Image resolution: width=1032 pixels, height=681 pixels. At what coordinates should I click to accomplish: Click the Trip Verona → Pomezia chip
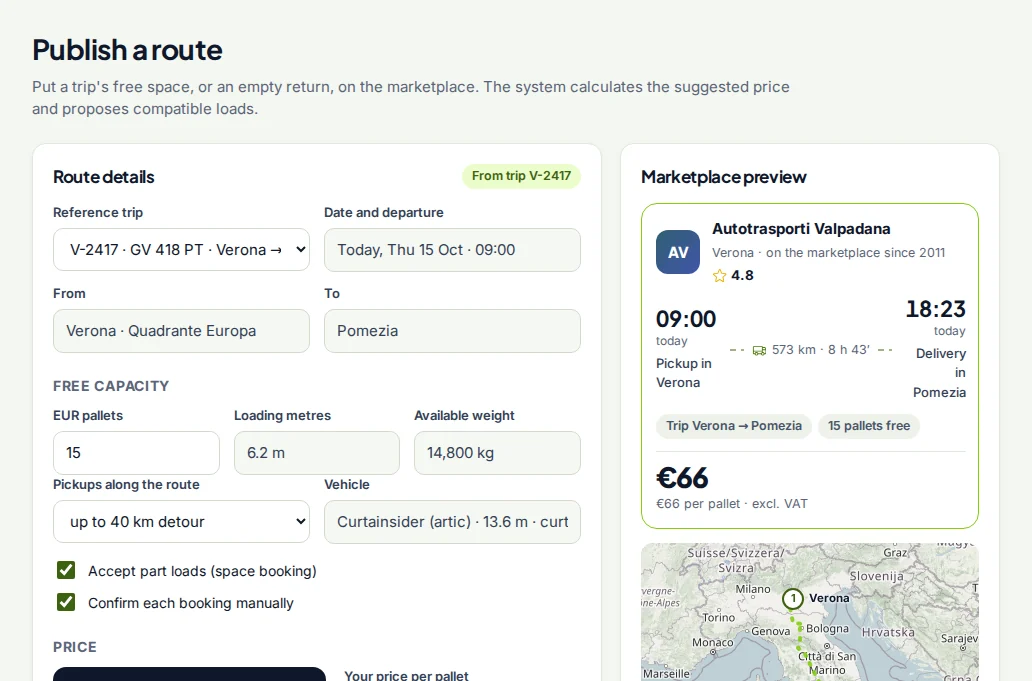pos(734,426)
